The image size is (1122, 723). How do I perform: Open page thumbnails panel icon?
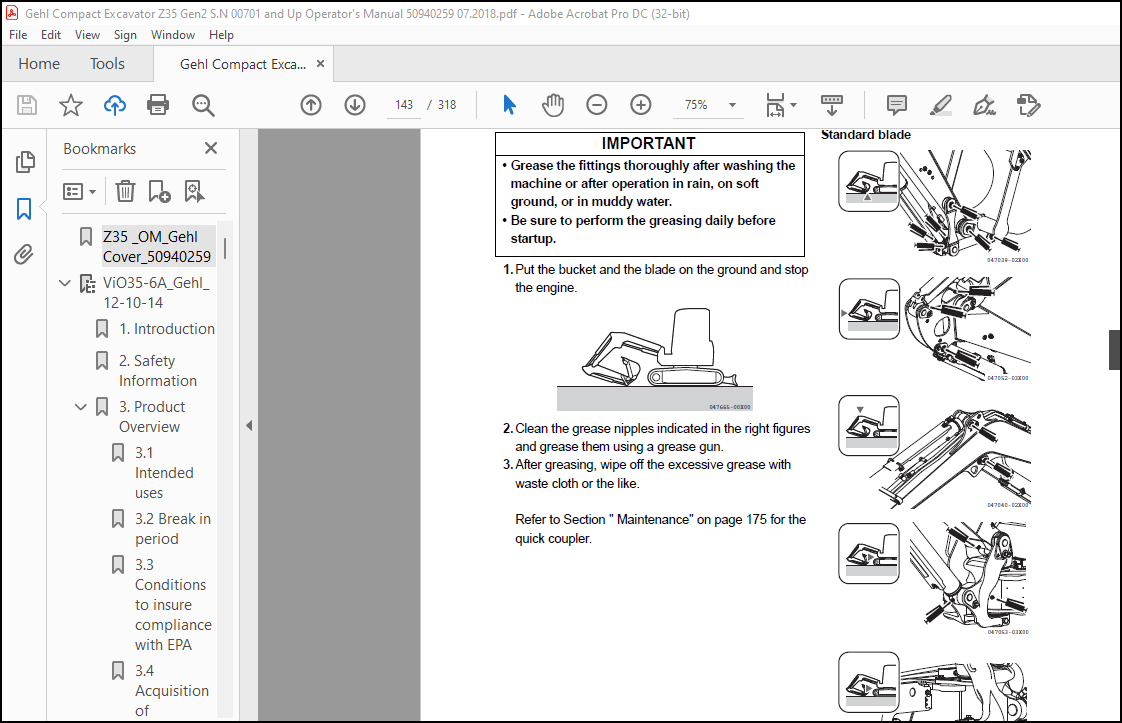click(25, 162)
